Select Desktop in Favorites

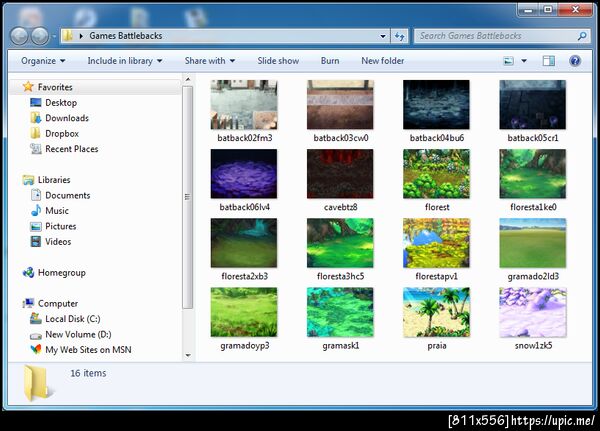click(61, 103)
